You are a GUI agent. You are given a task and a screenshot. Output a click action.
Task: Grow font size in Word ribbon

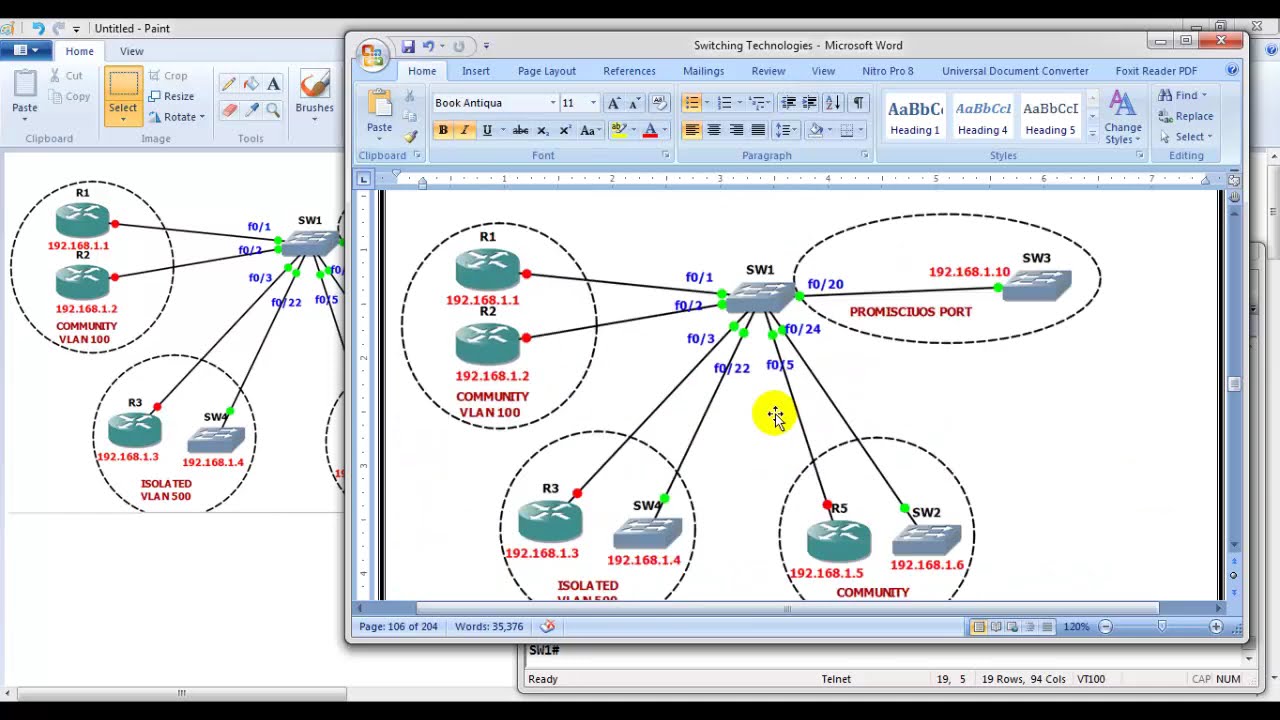pos(614,103)
